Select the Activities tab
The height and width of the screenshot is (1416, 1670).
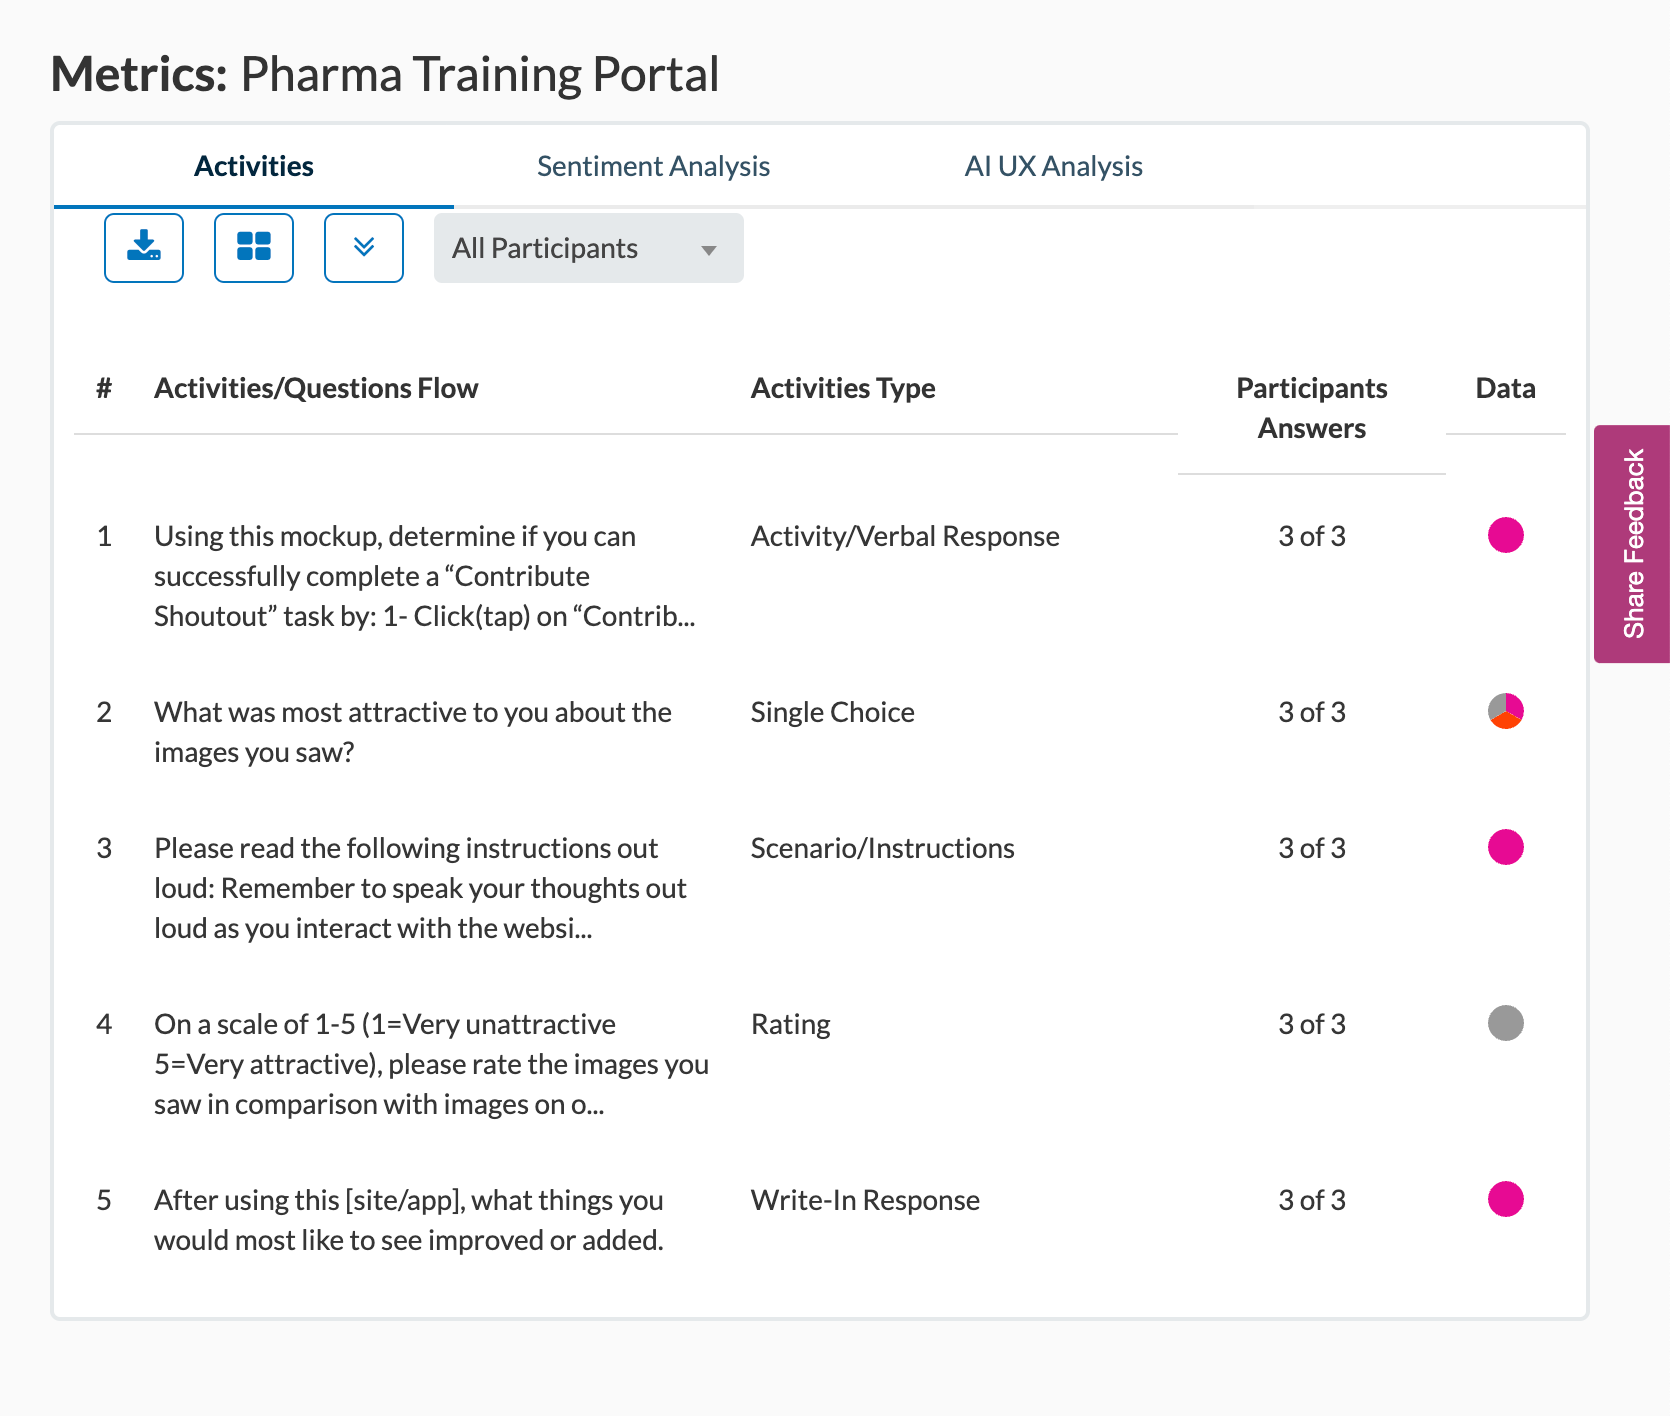click(x=254, y=166)
